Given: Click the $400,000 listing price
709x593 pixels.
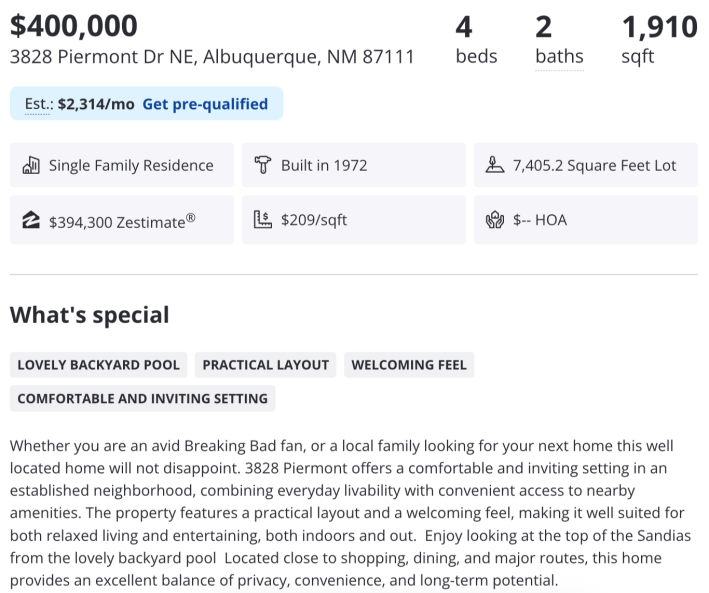Looking at the screenshot, I should [74, 25].
